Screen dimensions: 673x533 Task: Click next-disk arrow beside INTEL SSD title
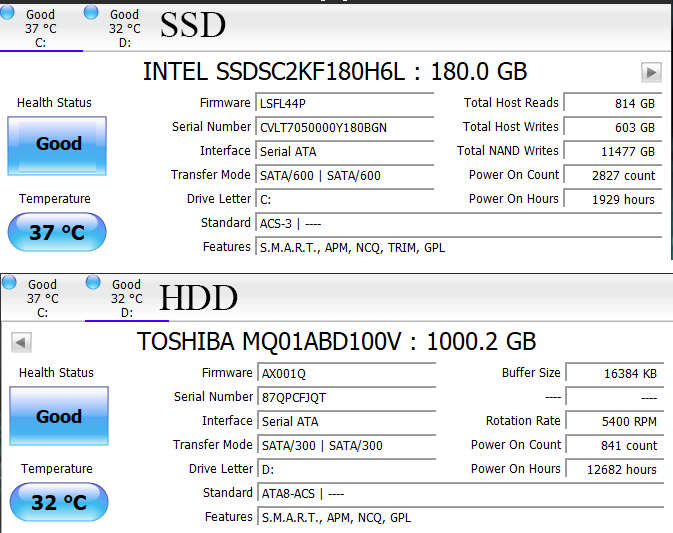pyautogui.click(x=651, y=72)
